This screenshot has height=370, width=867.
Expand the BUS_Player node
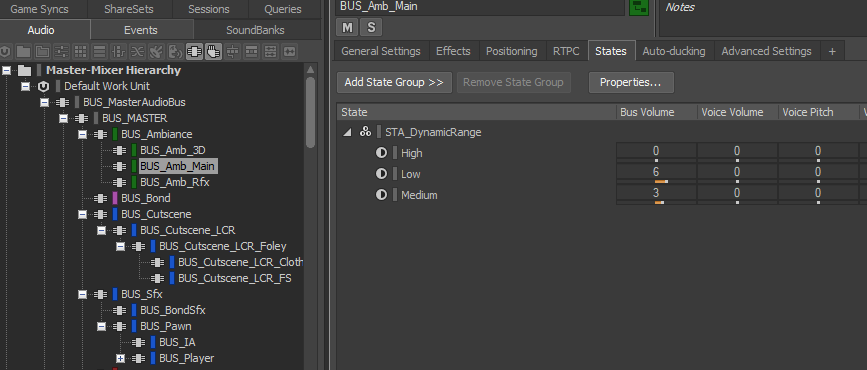click(x=121, y=358)
